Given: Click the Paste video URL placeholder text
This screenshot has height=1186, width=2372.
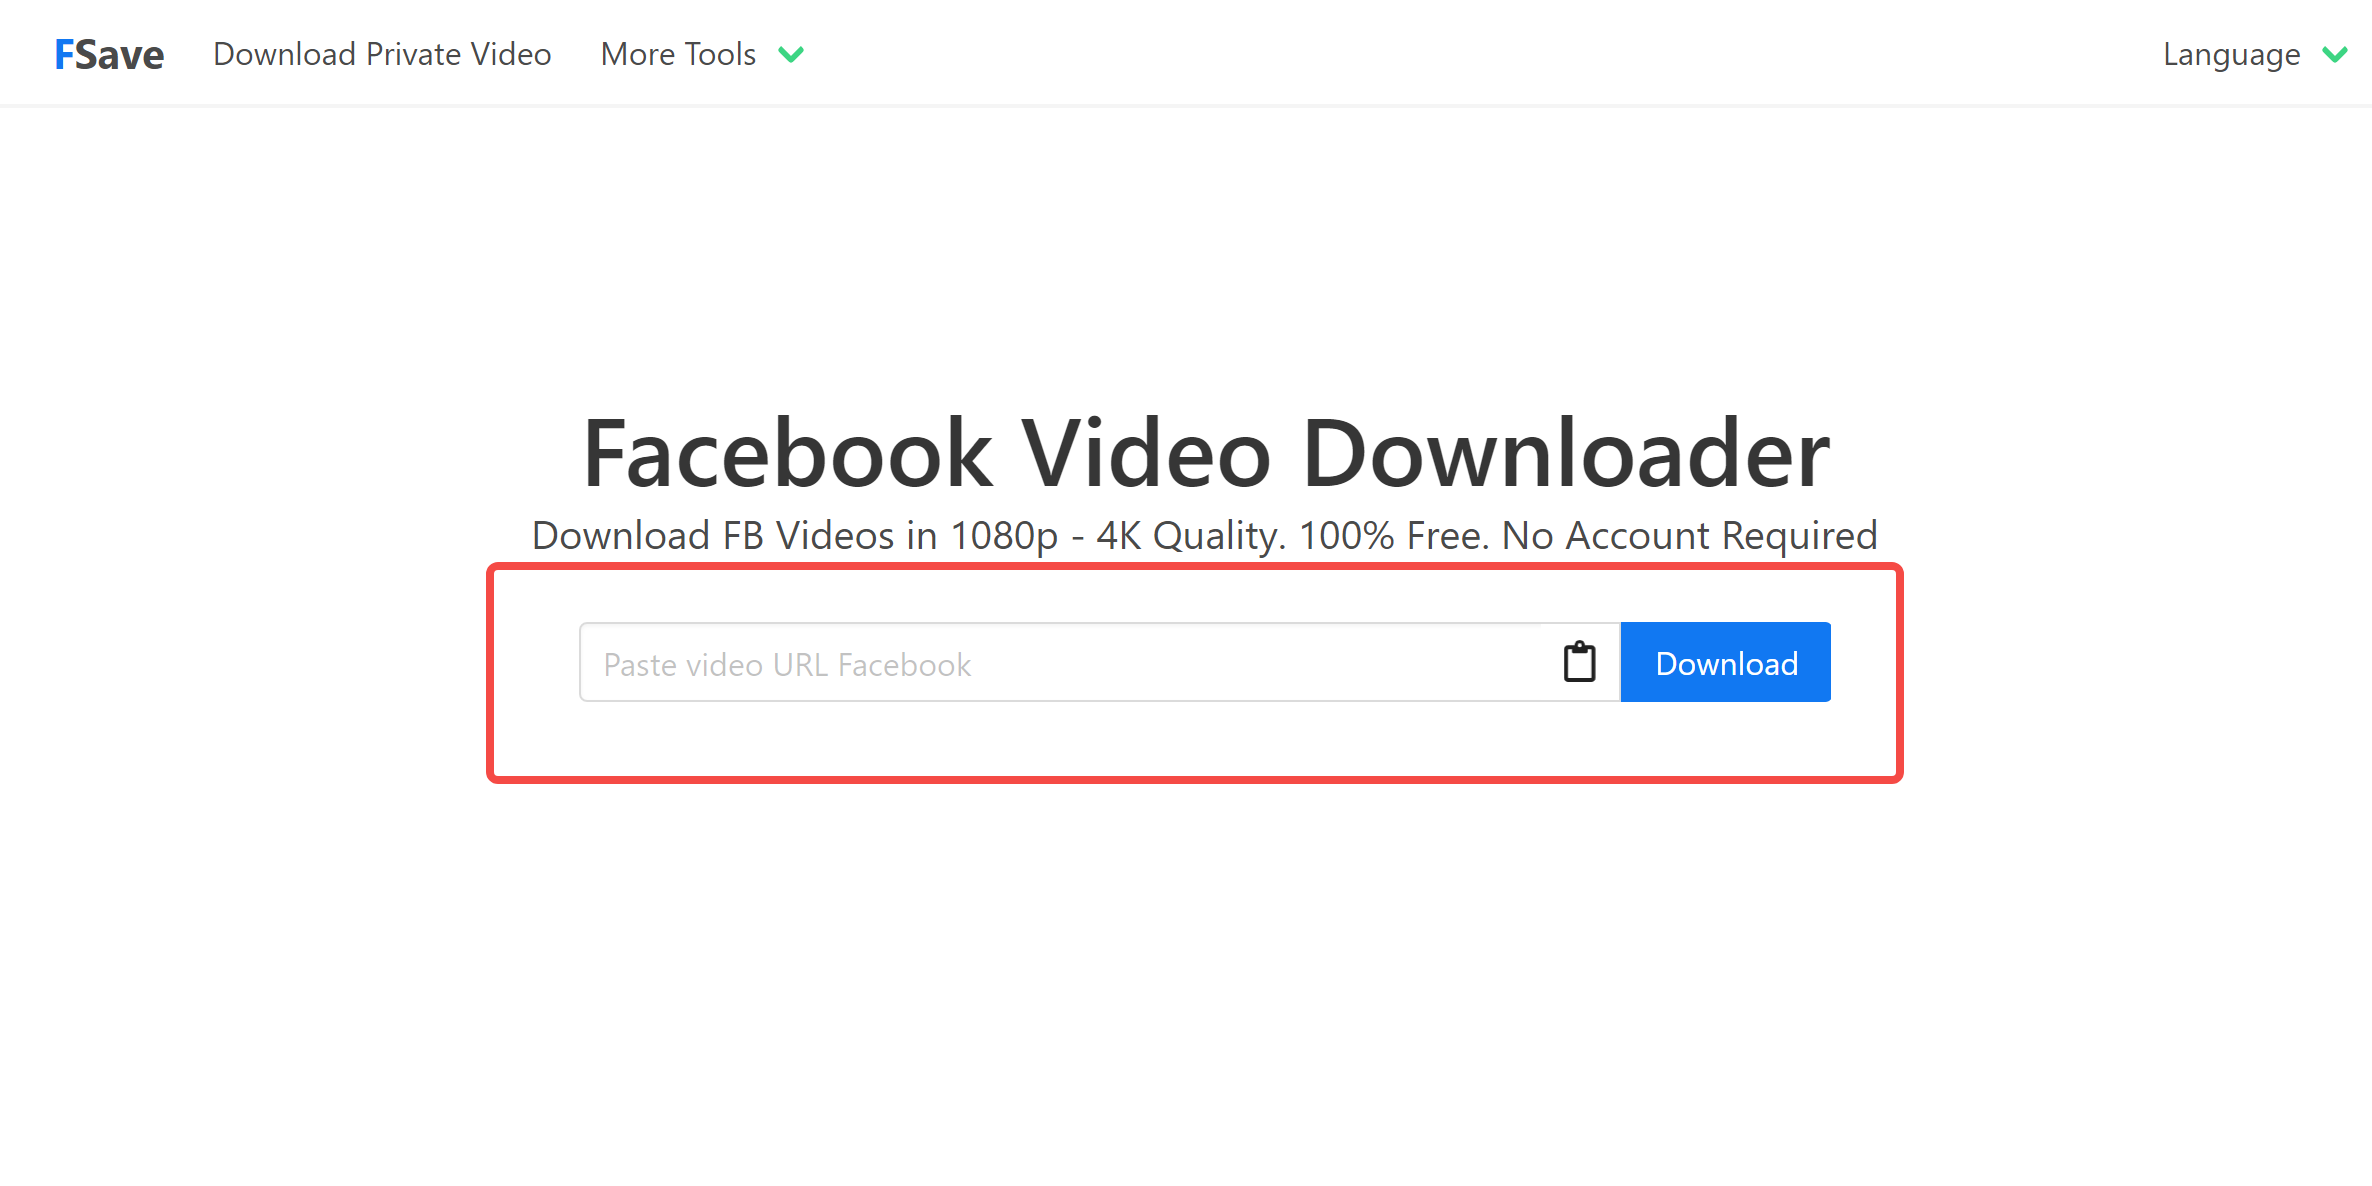Looking at the screenshot, I should 787,665.
